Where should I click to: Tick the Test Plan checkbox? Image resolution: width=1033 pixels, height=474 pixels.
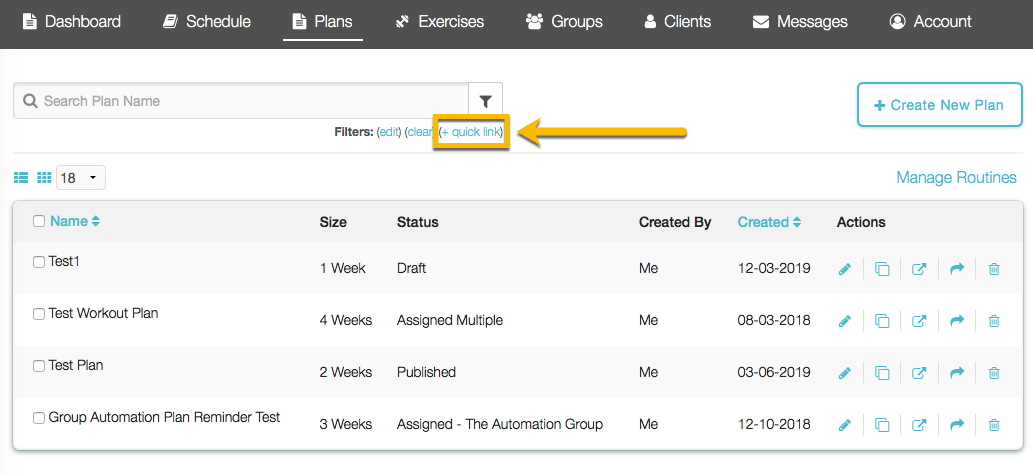click(x=39, y=366)
